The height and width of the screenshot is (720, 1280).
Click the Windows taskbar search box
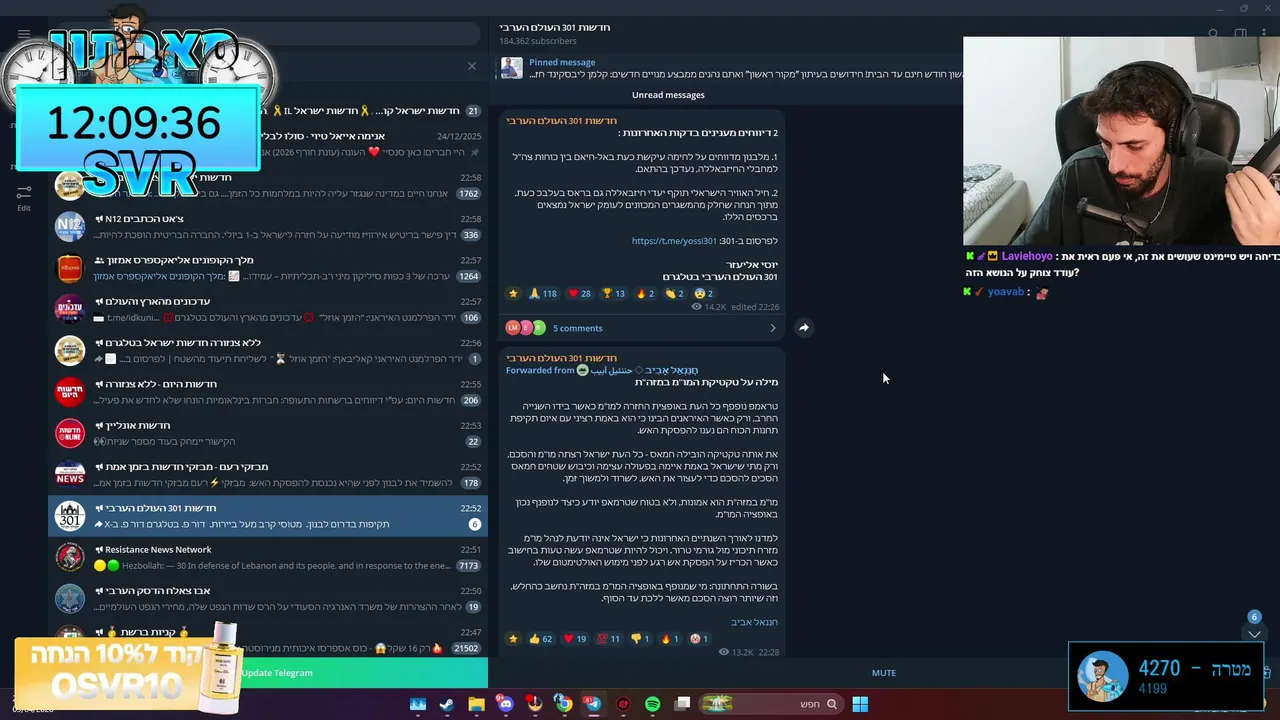772,704
